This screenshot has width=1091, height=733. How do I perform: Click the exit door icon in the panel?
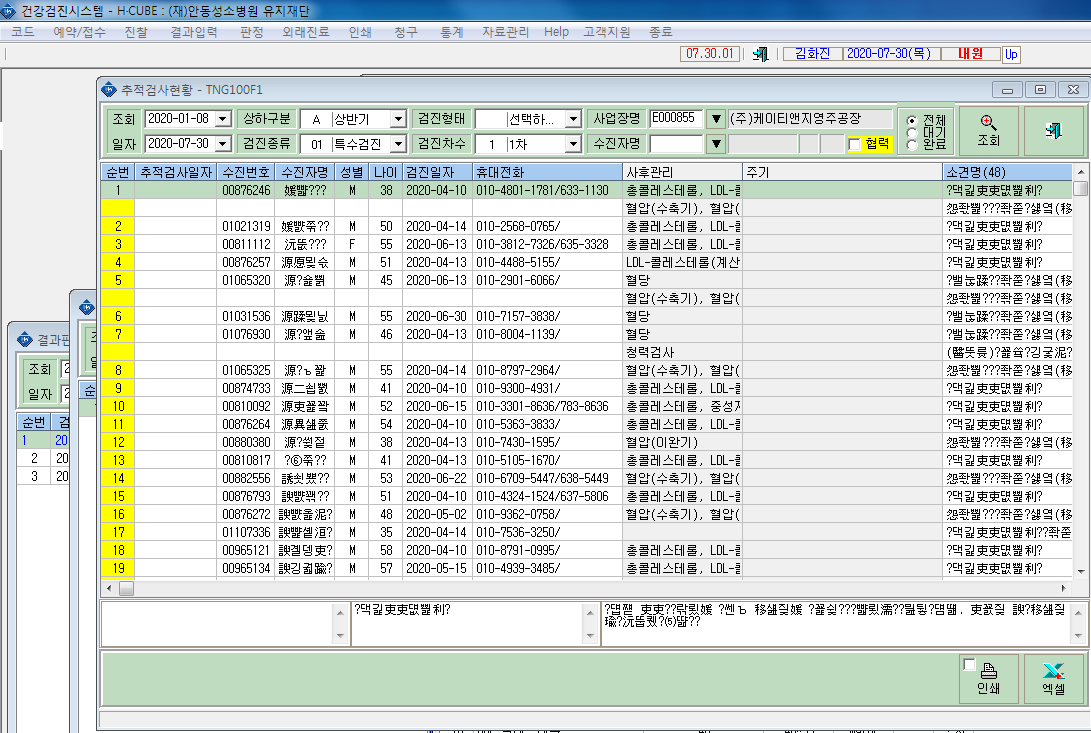click(1053, 130)
